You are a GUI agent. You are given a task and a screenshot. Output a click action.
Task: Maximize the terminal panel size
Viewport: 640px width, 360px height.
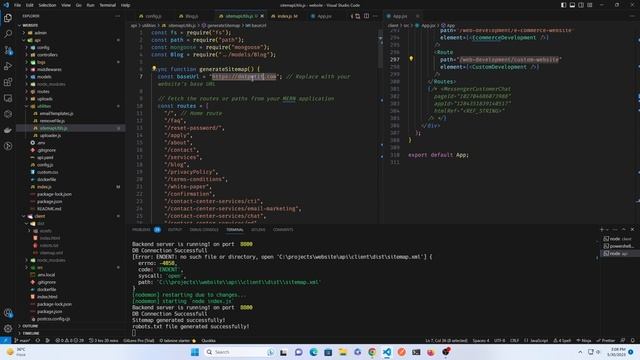[x=623, y=229]
